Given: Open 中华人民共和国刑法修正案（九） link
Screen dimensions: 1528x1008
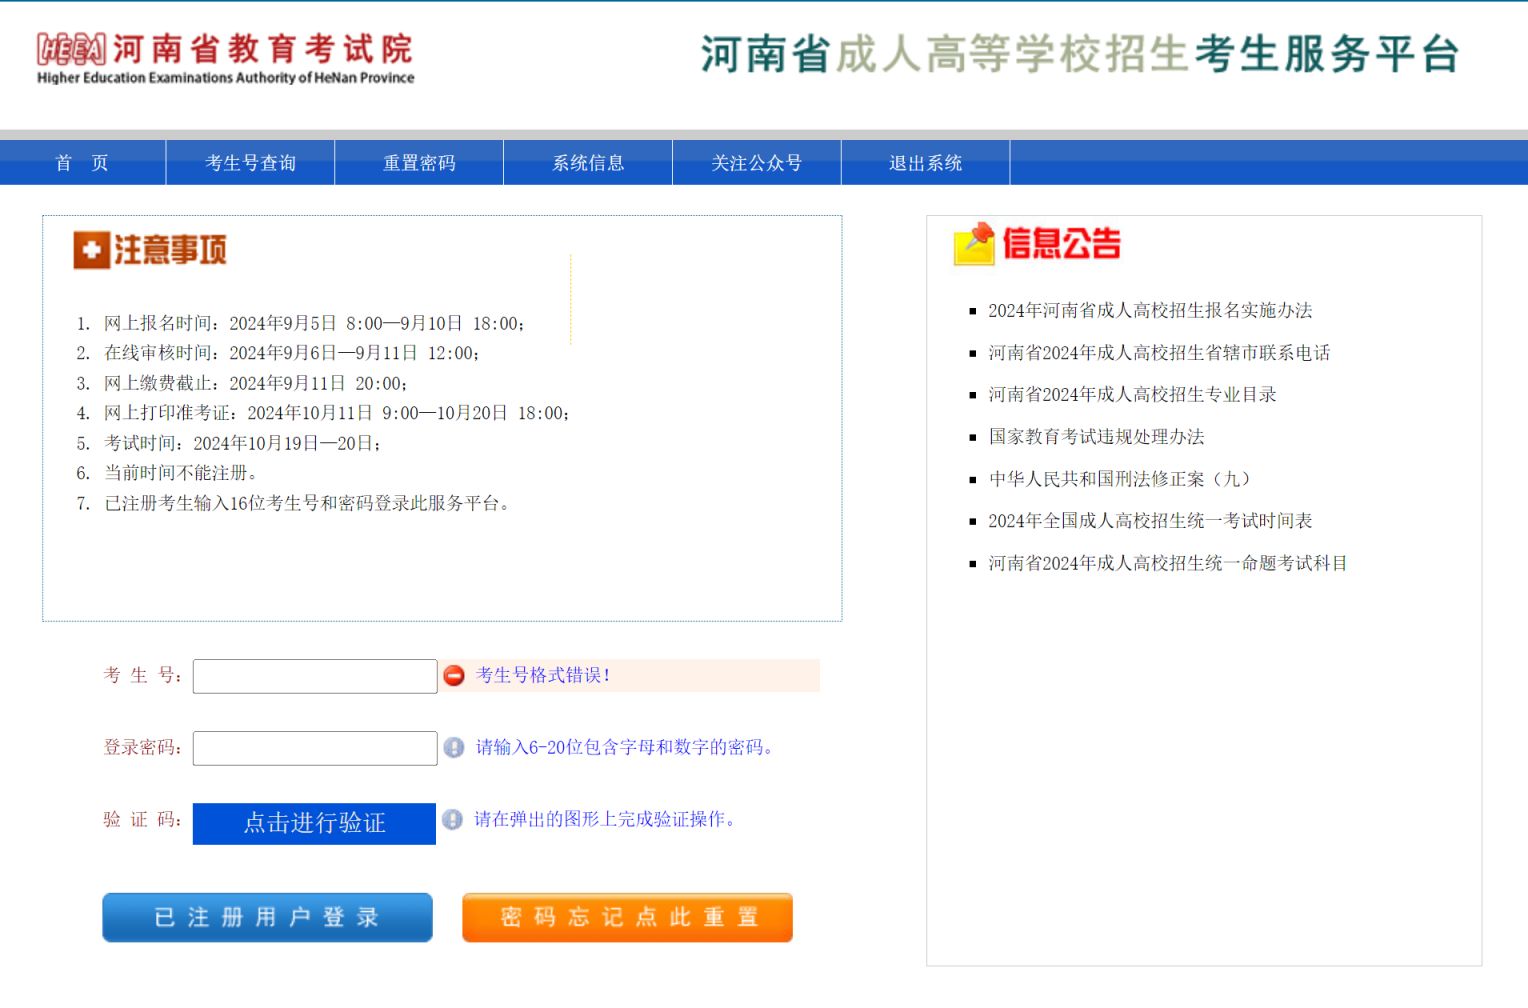Looking at the screenshot, I should tap(1120, 479).
